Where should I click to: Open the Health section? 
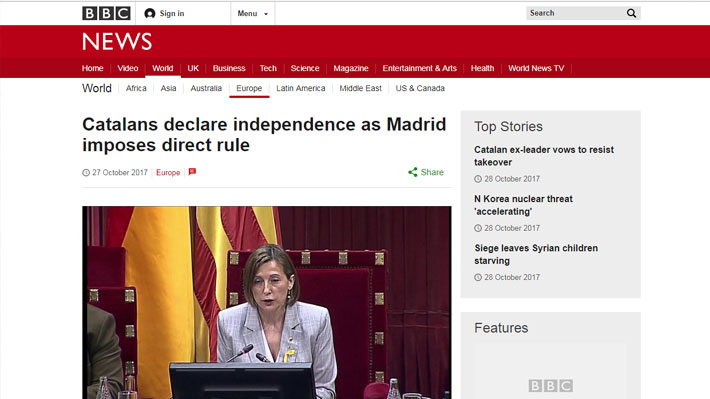pyautogui.click(x=482, y=68)
